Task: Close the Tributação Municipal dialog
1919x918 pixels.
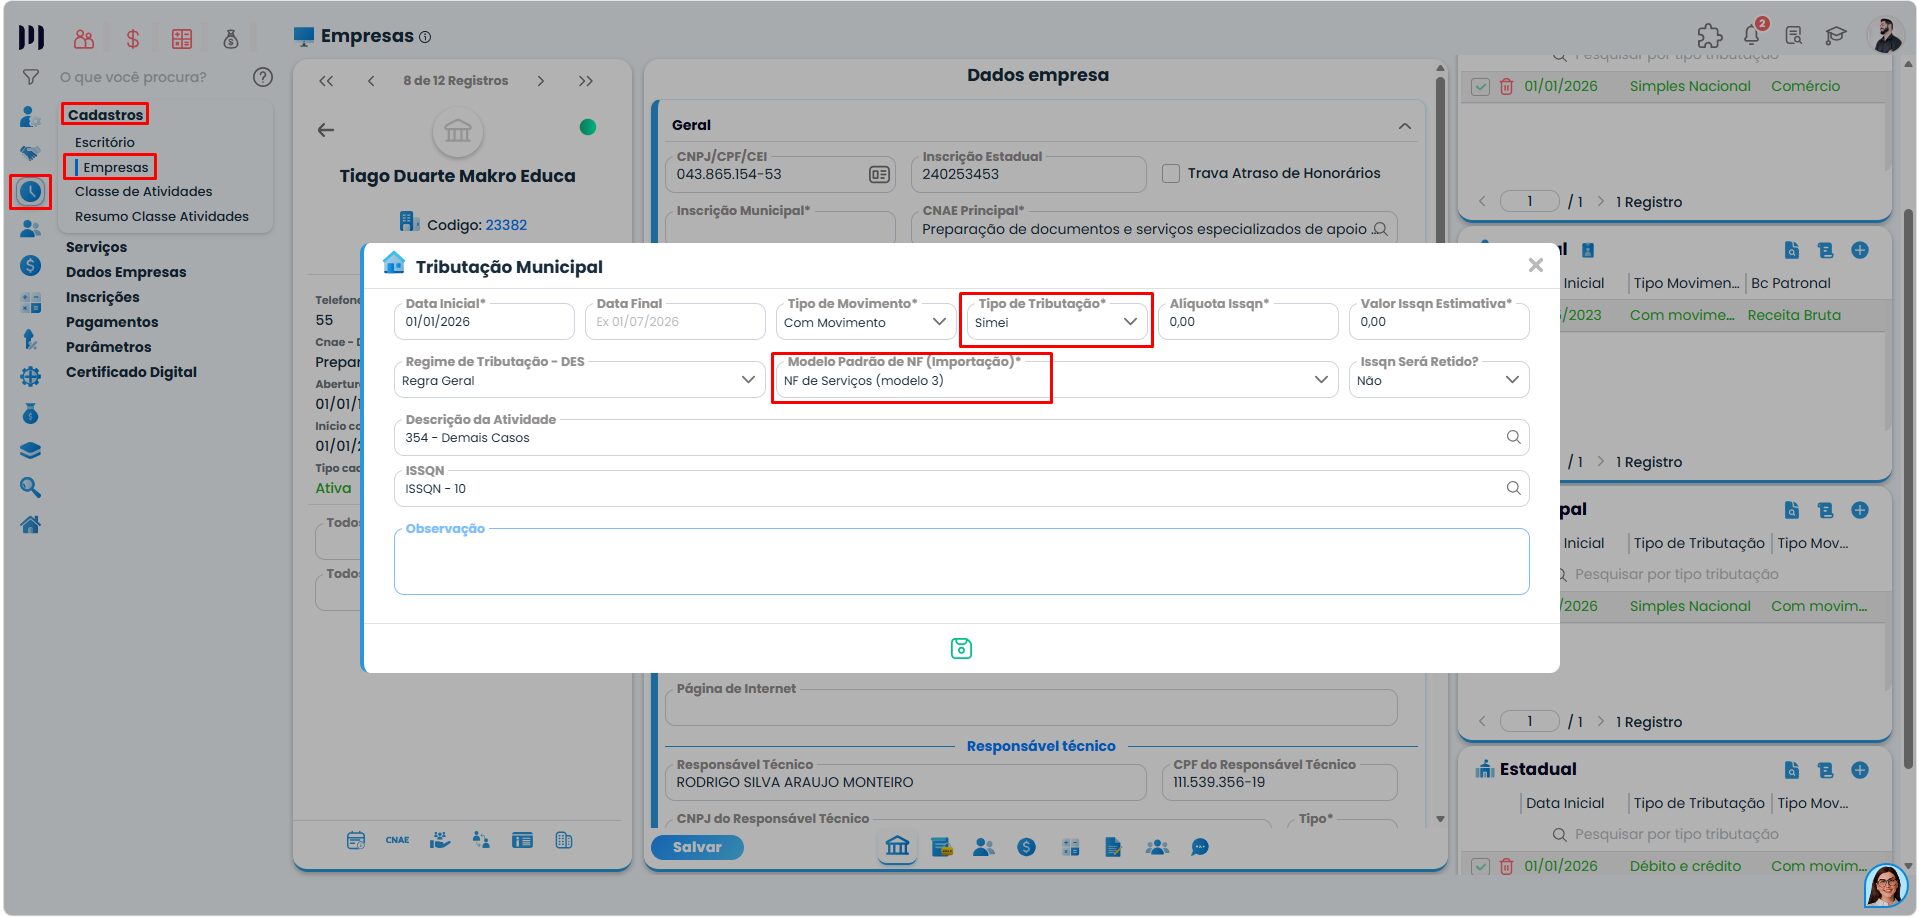Action: click(1535, 265)
